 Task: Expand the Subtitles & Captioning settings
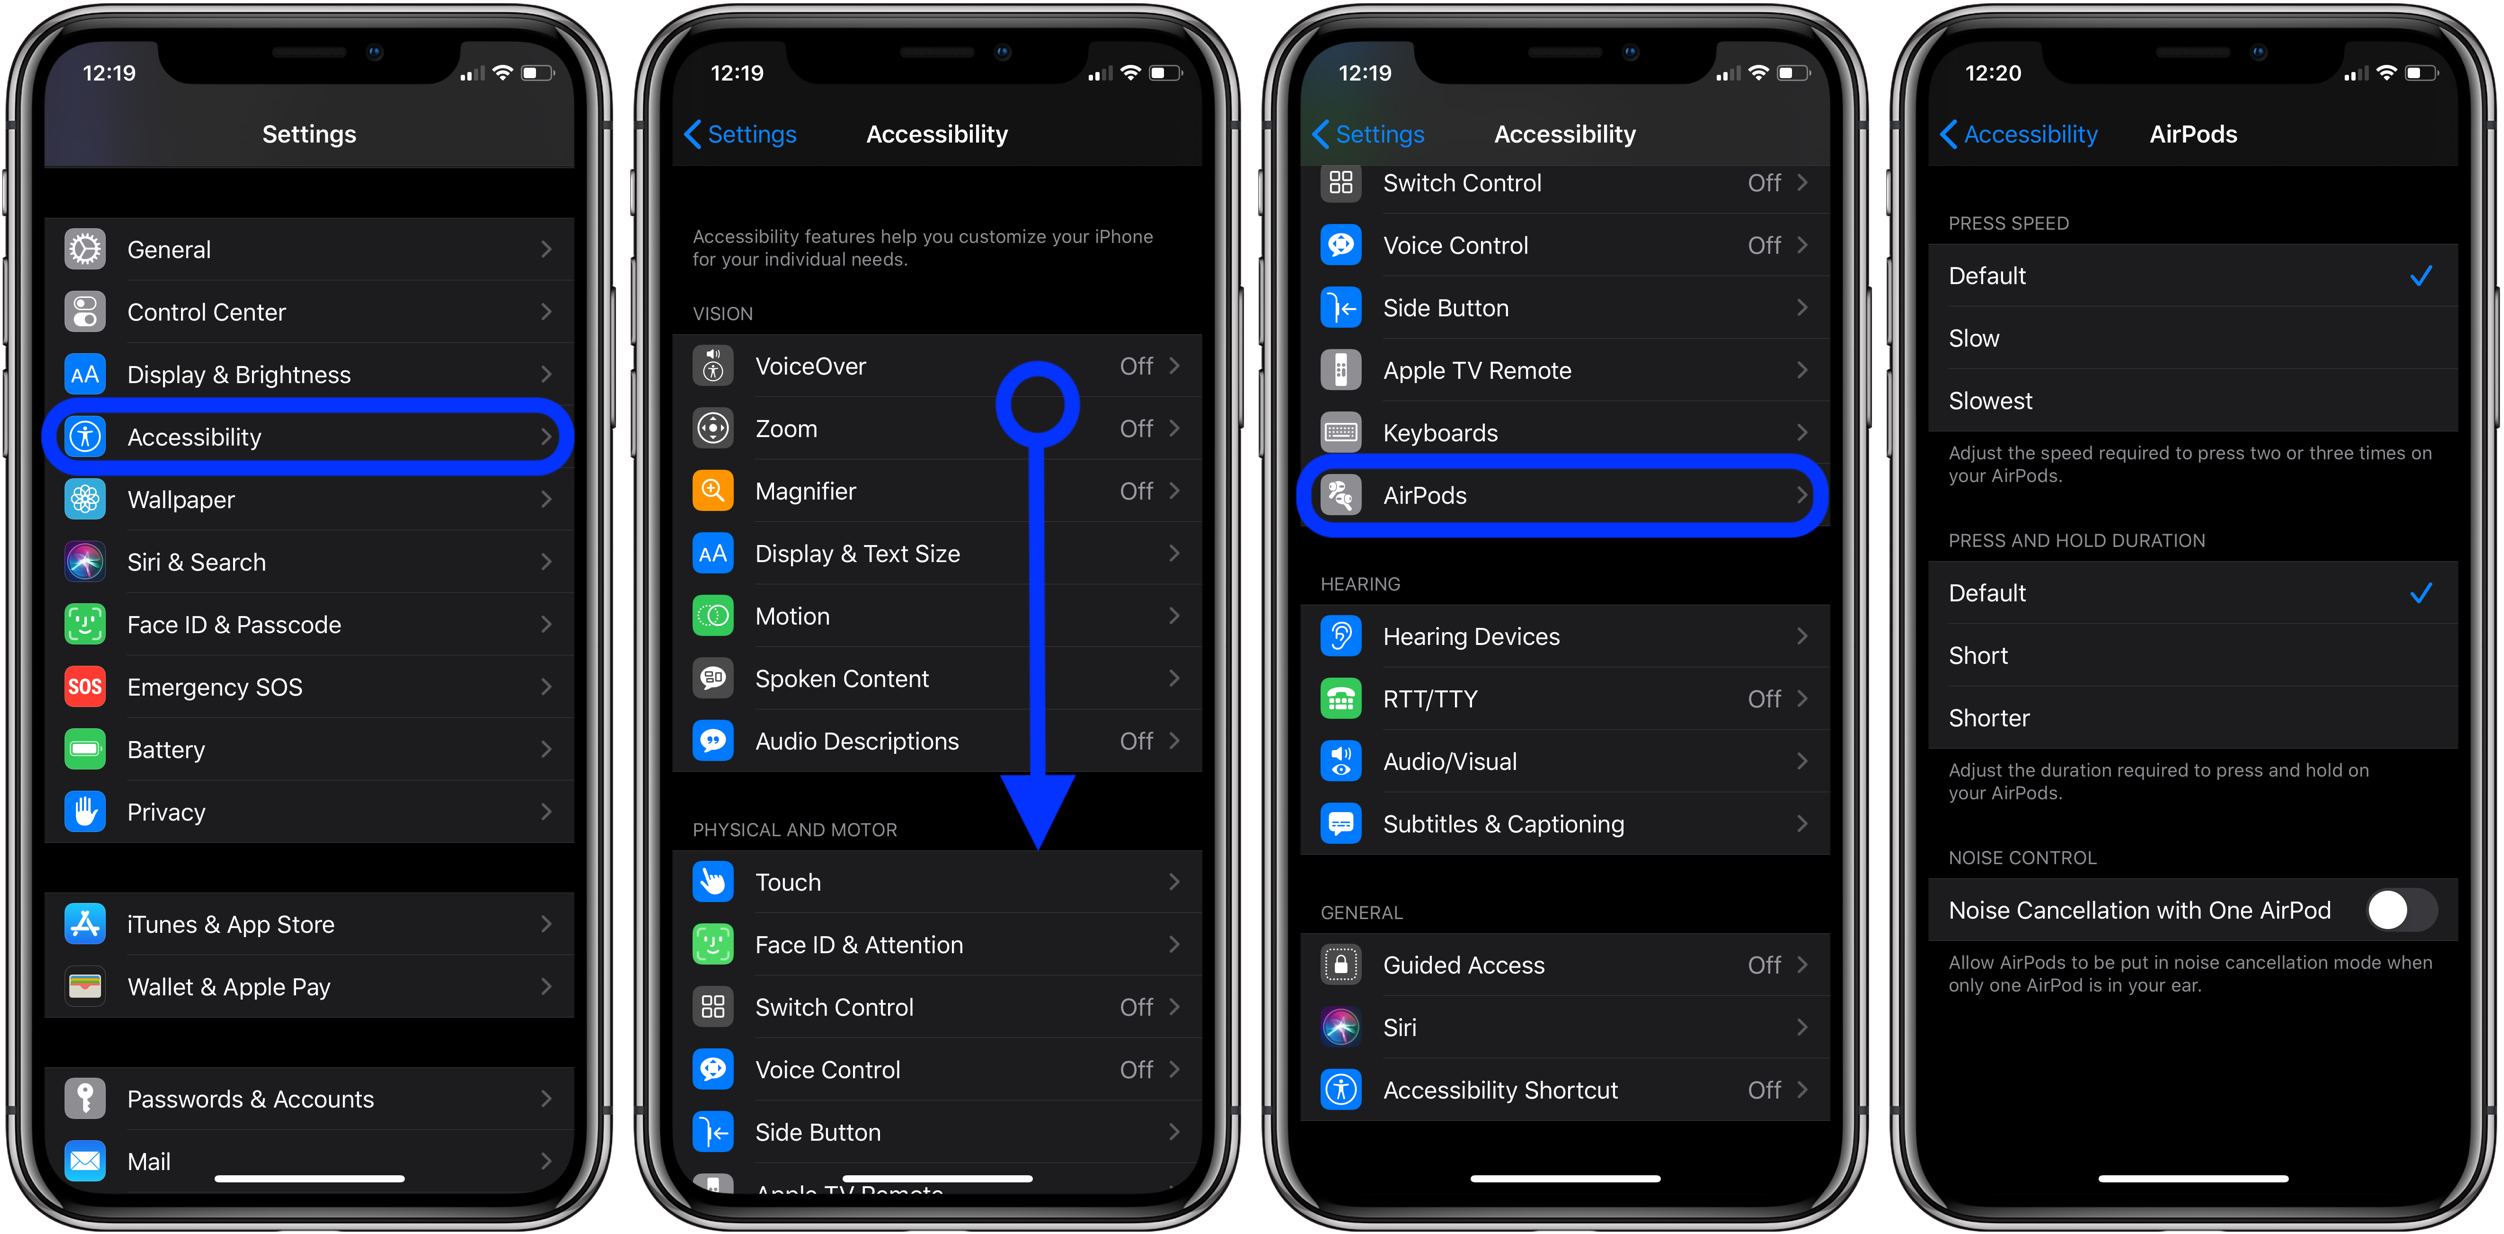pos(1563,825)
